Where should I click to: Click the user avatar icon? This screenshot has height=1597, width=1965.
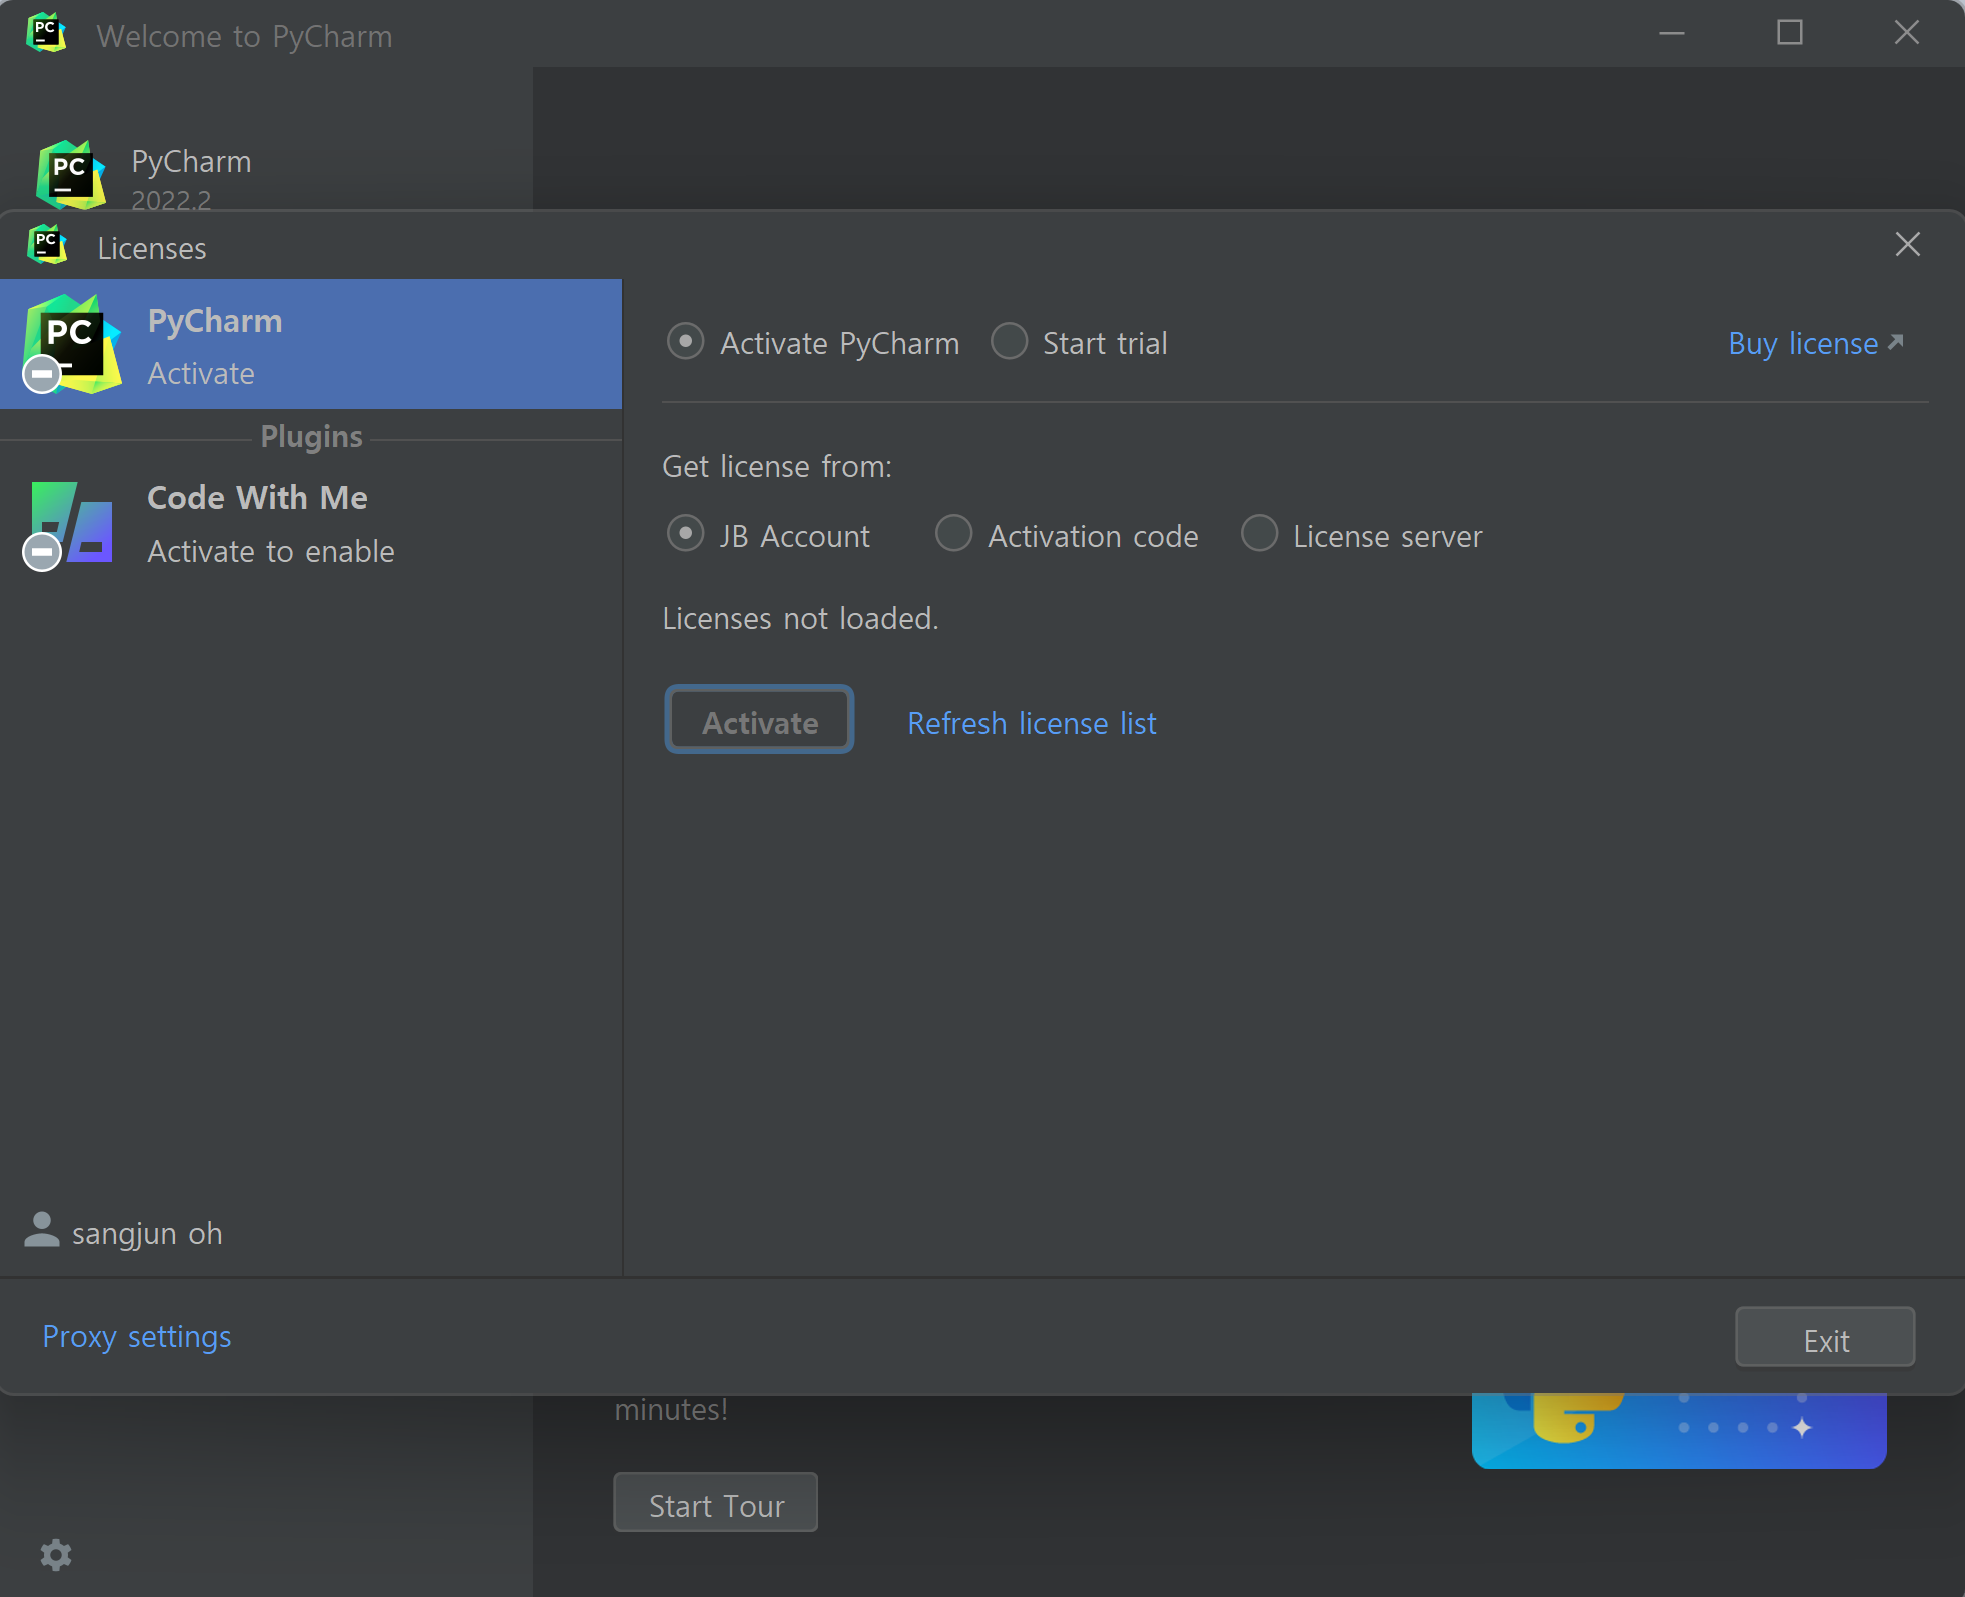click(x=42, y=1231)
